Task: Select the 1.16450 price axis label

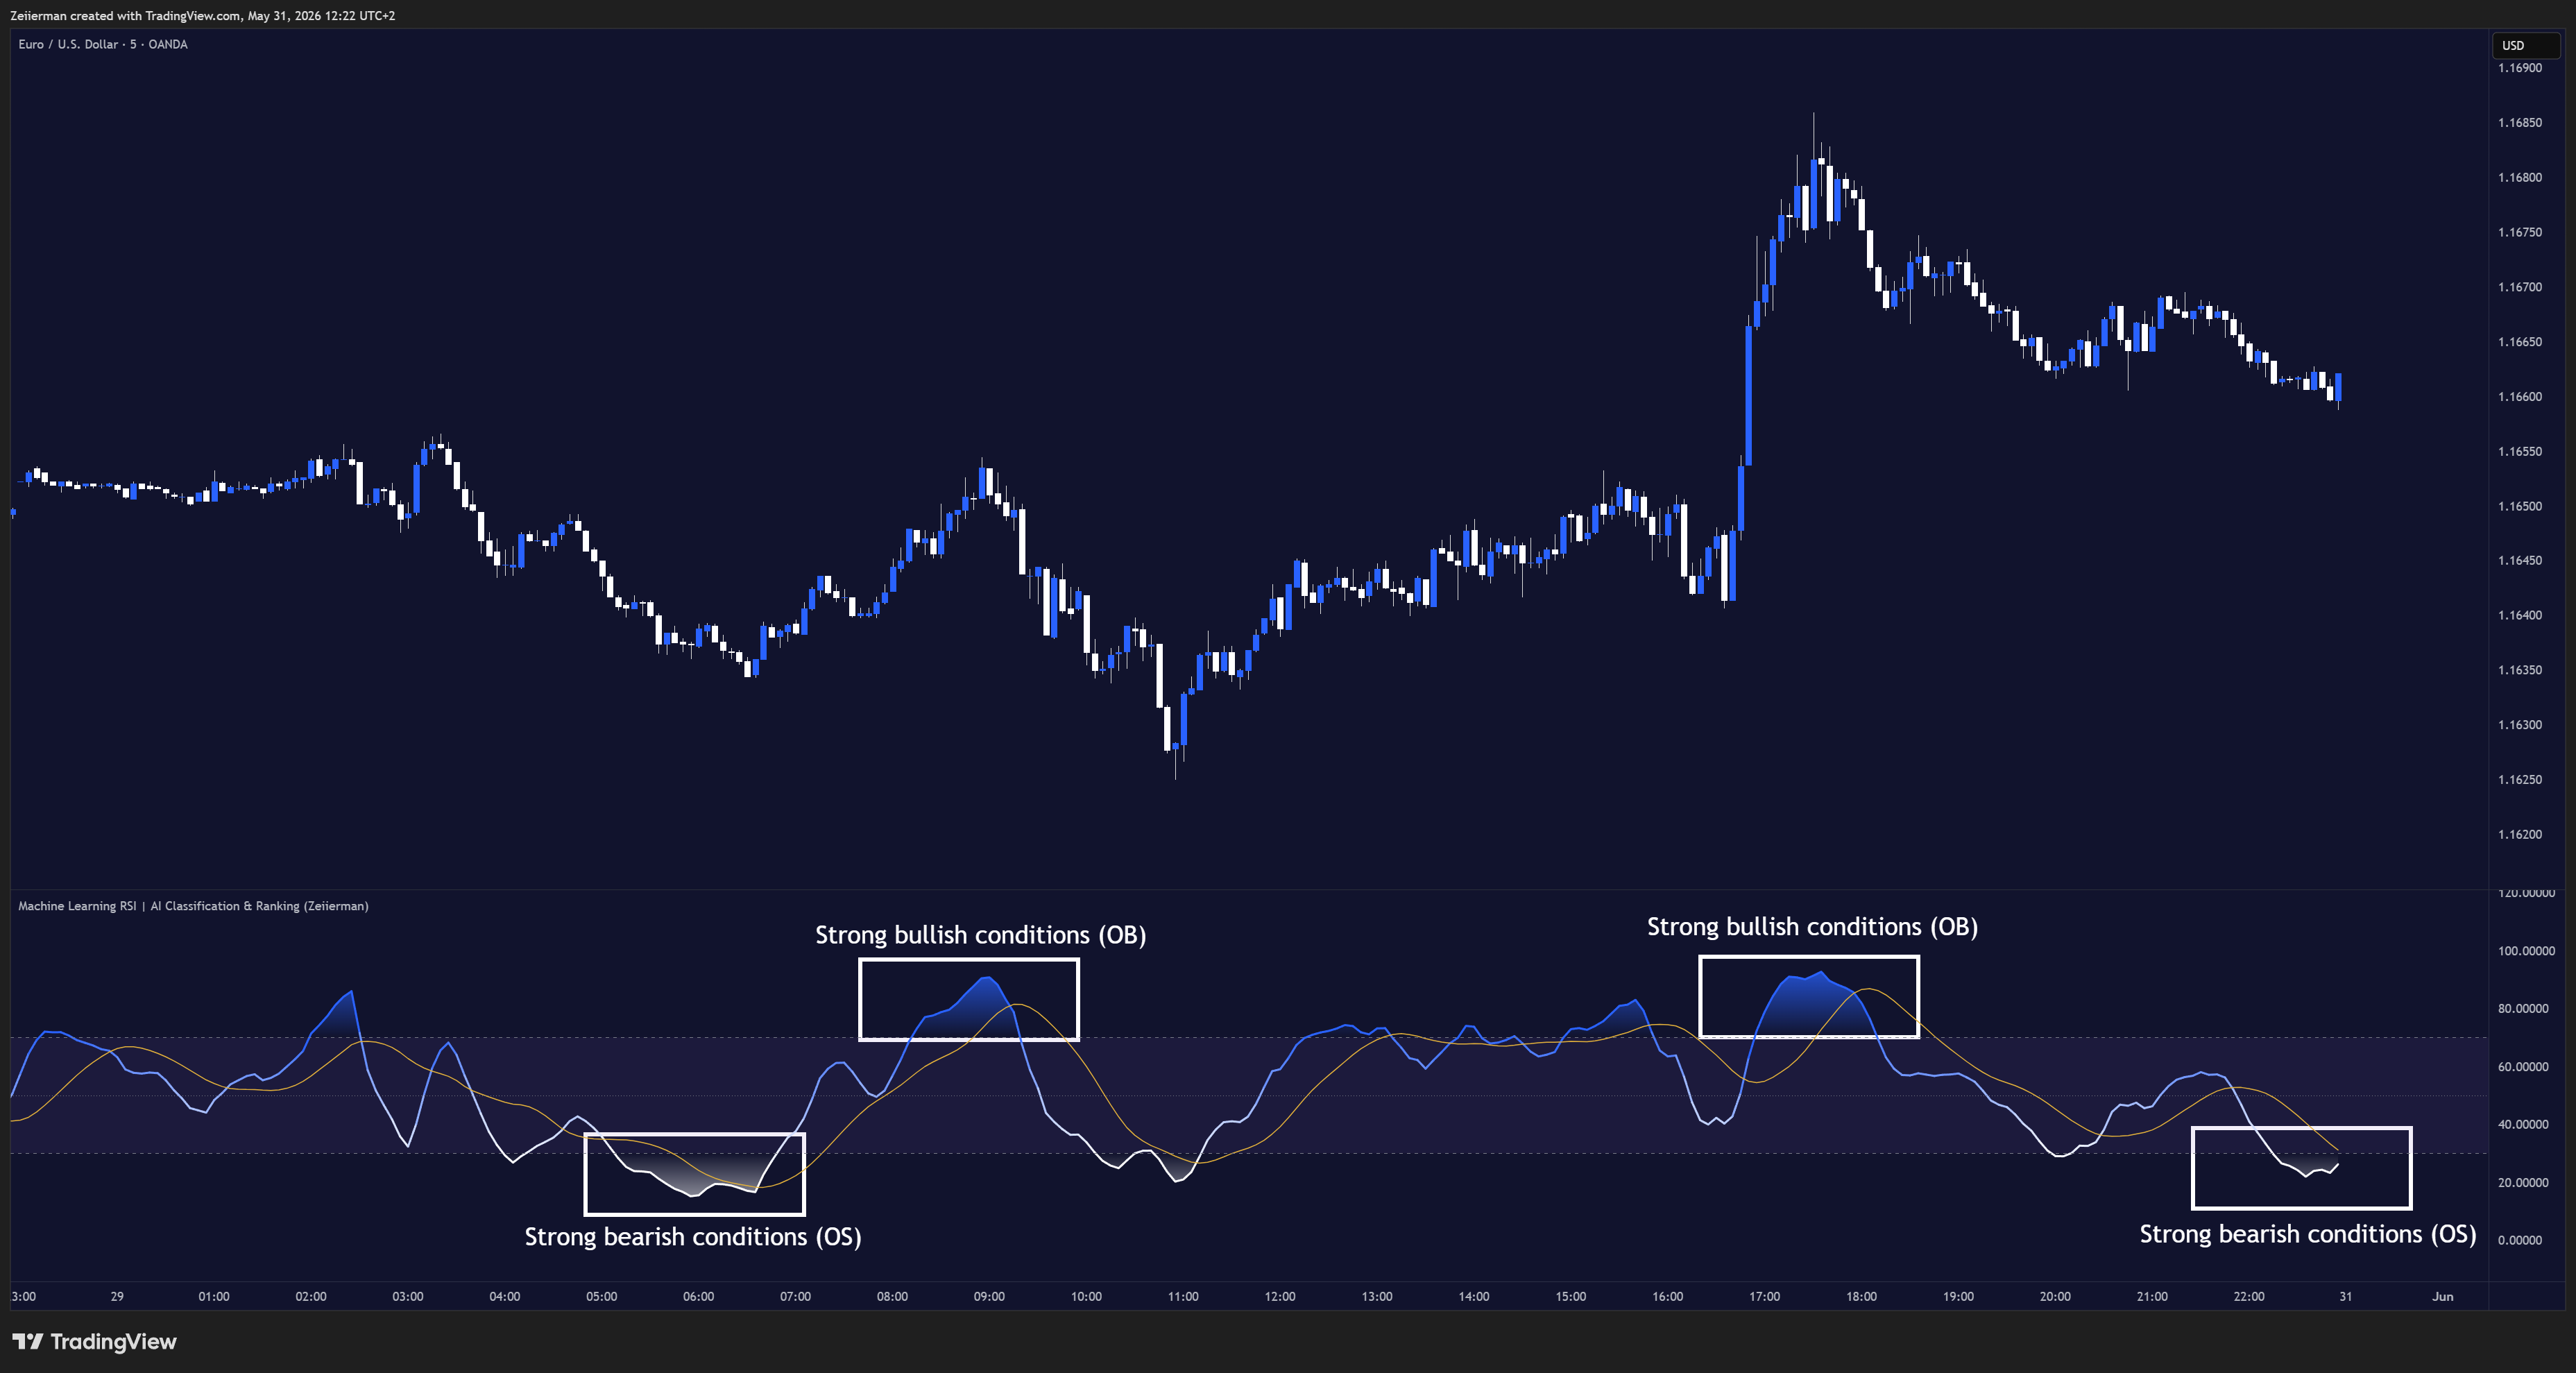Action: pos(2519,561)
